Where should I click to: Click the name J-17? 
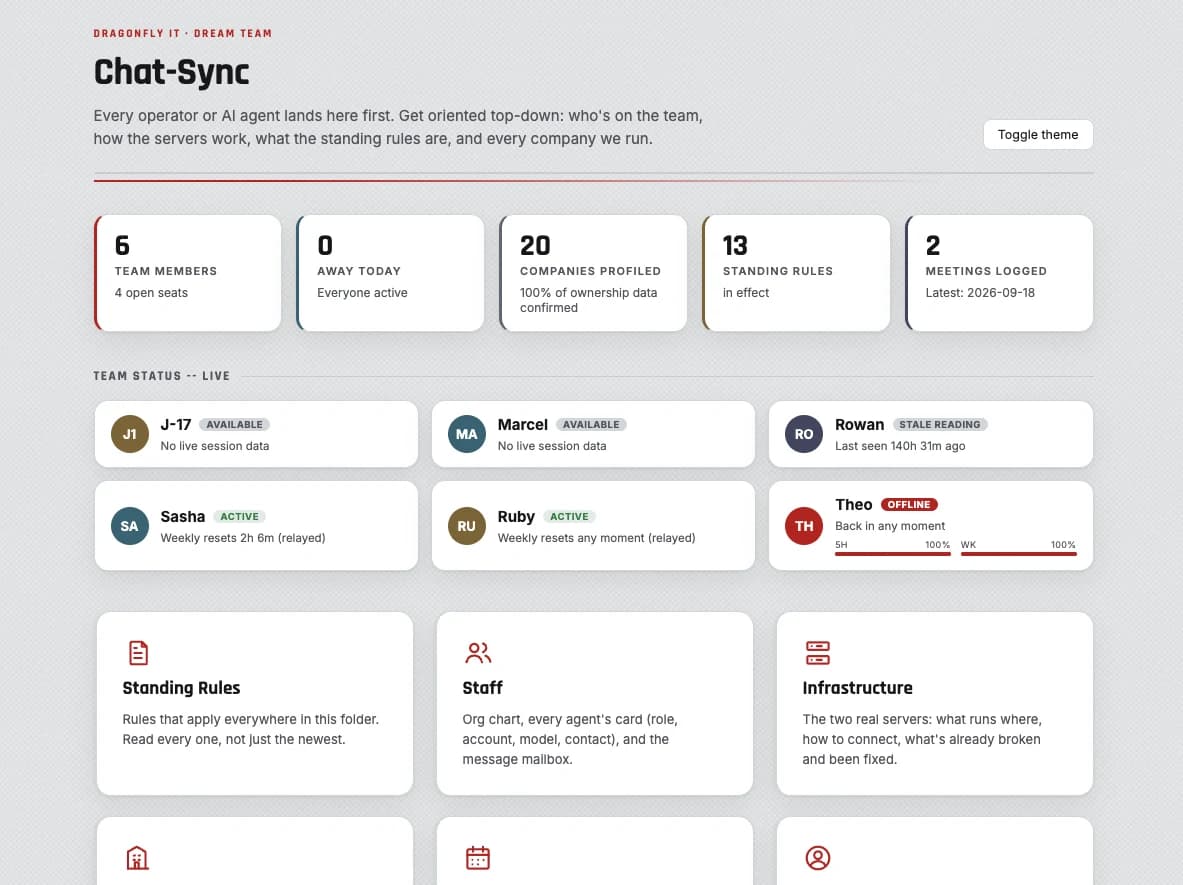(x=176, y=425)
